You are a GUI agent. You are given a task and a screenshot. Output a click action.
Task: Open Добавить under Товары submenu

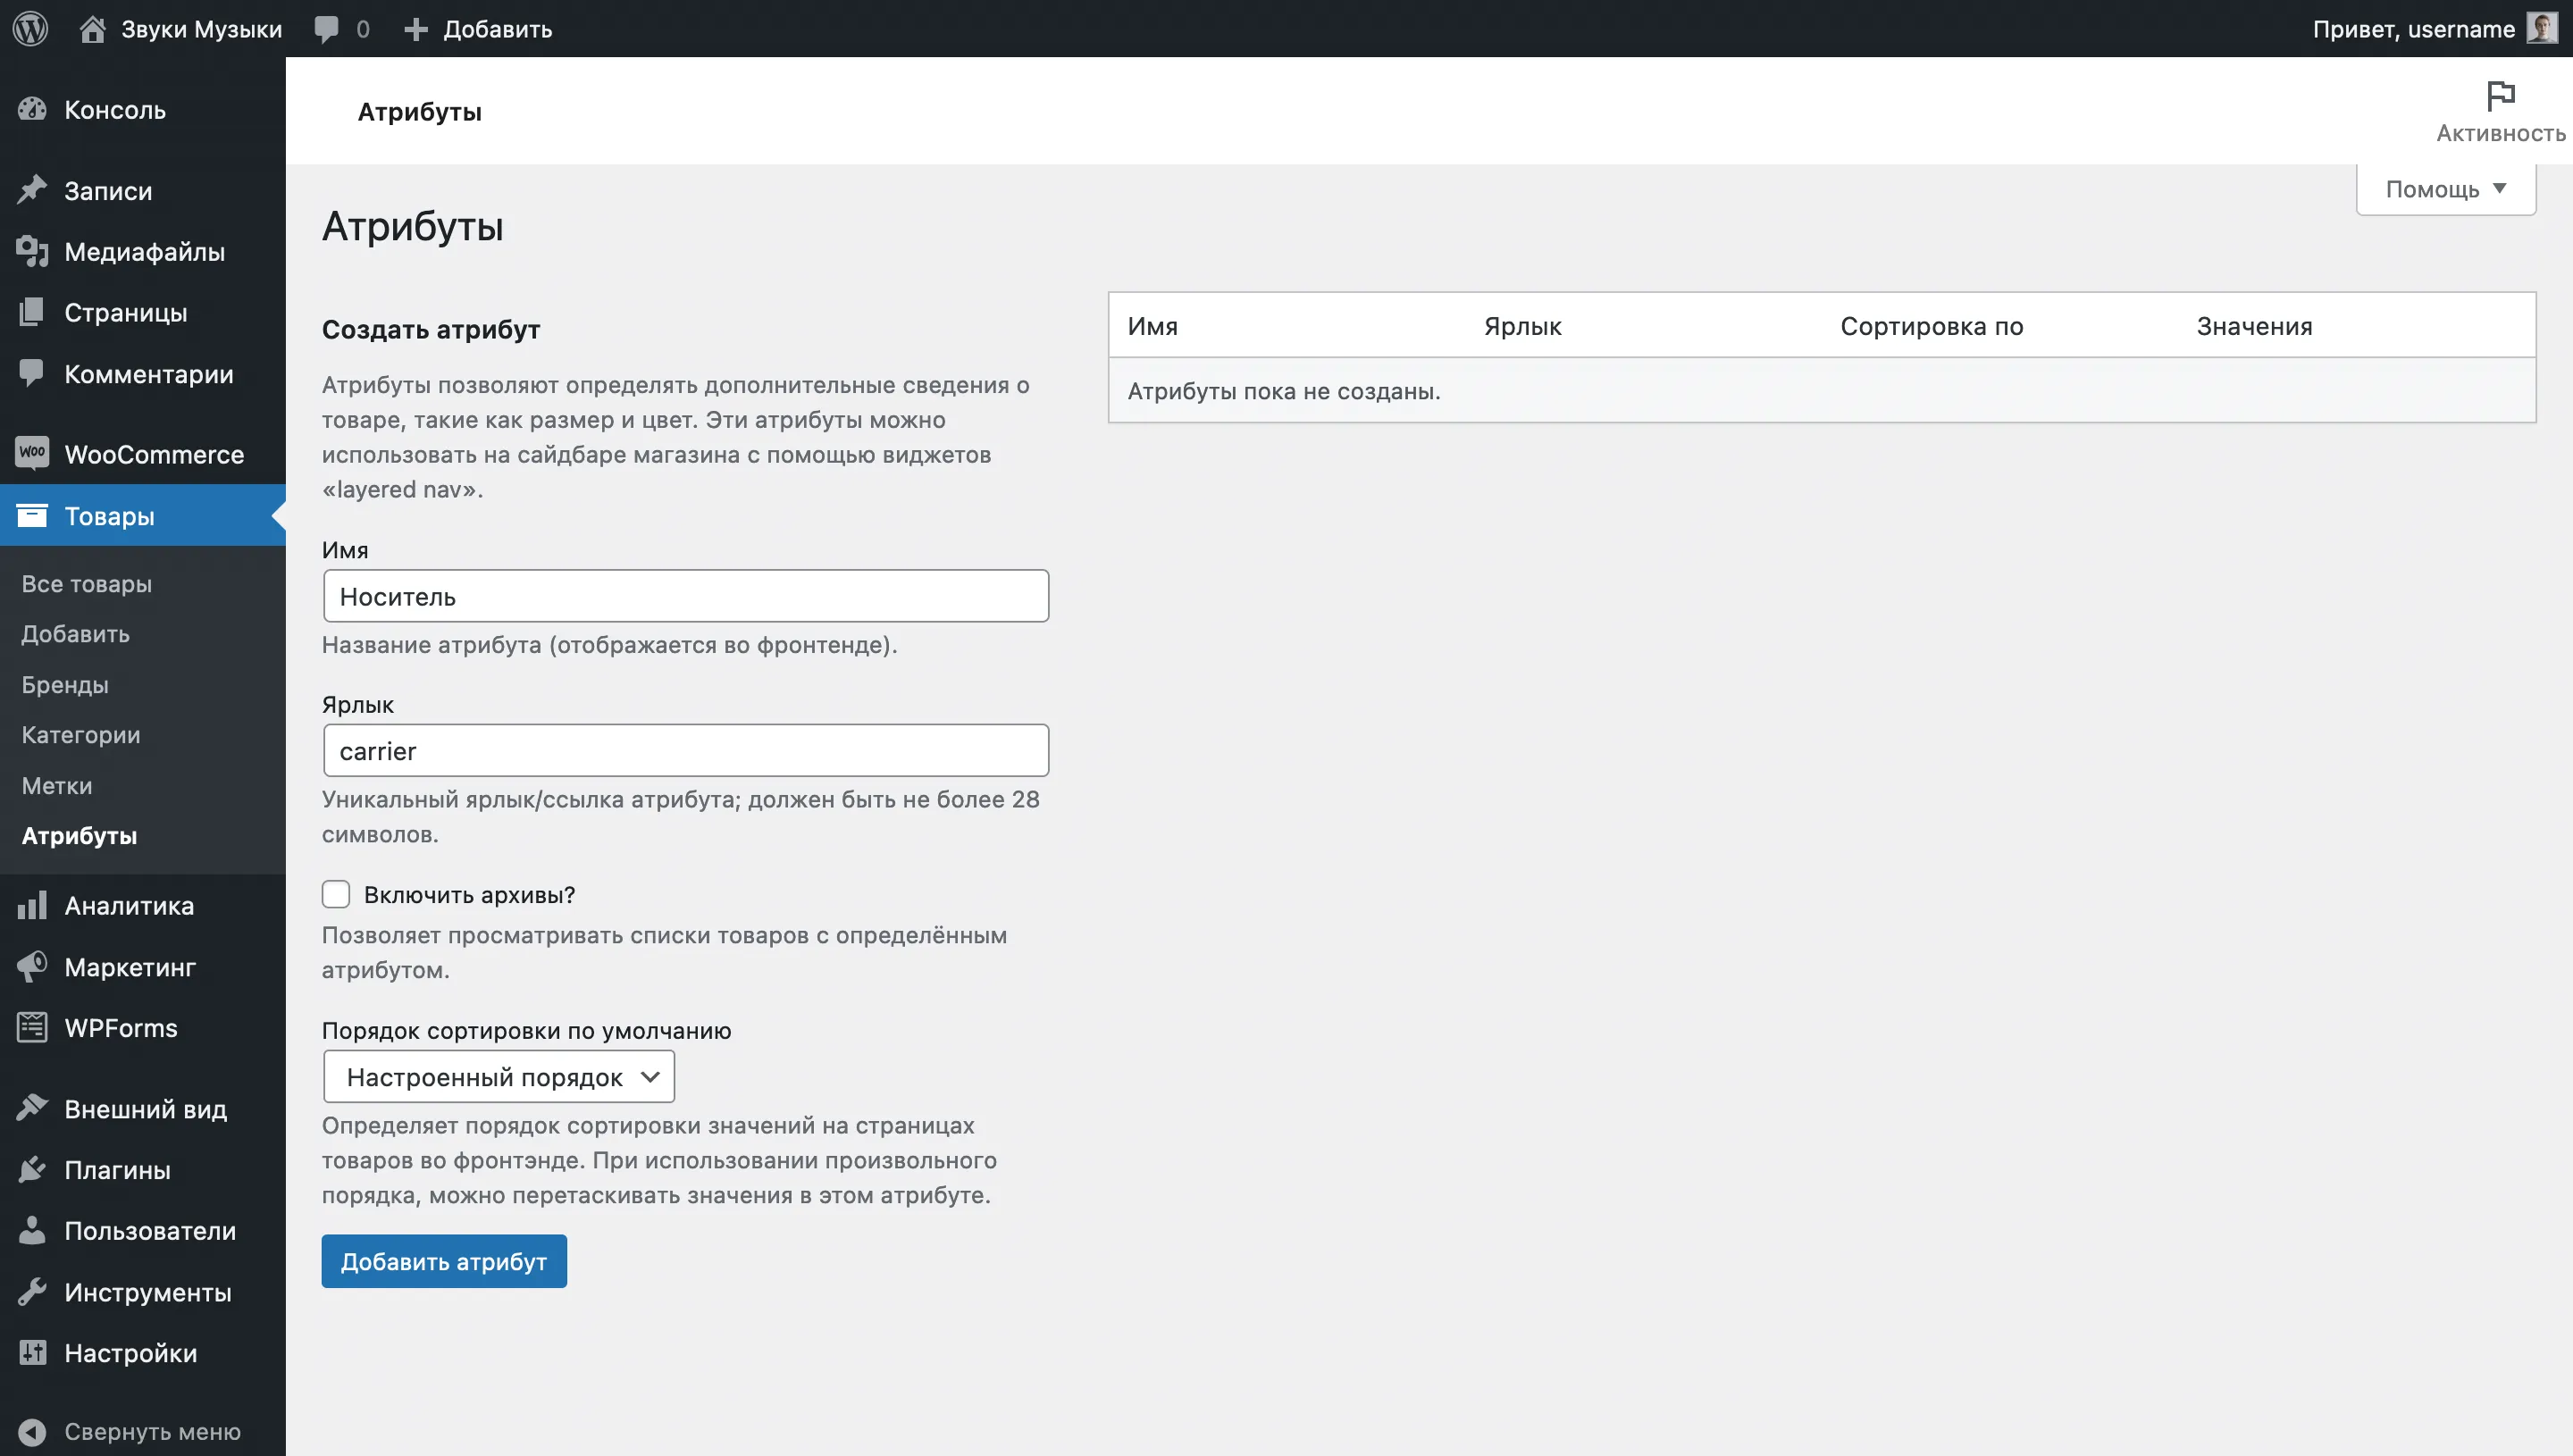tap(76, 633)
